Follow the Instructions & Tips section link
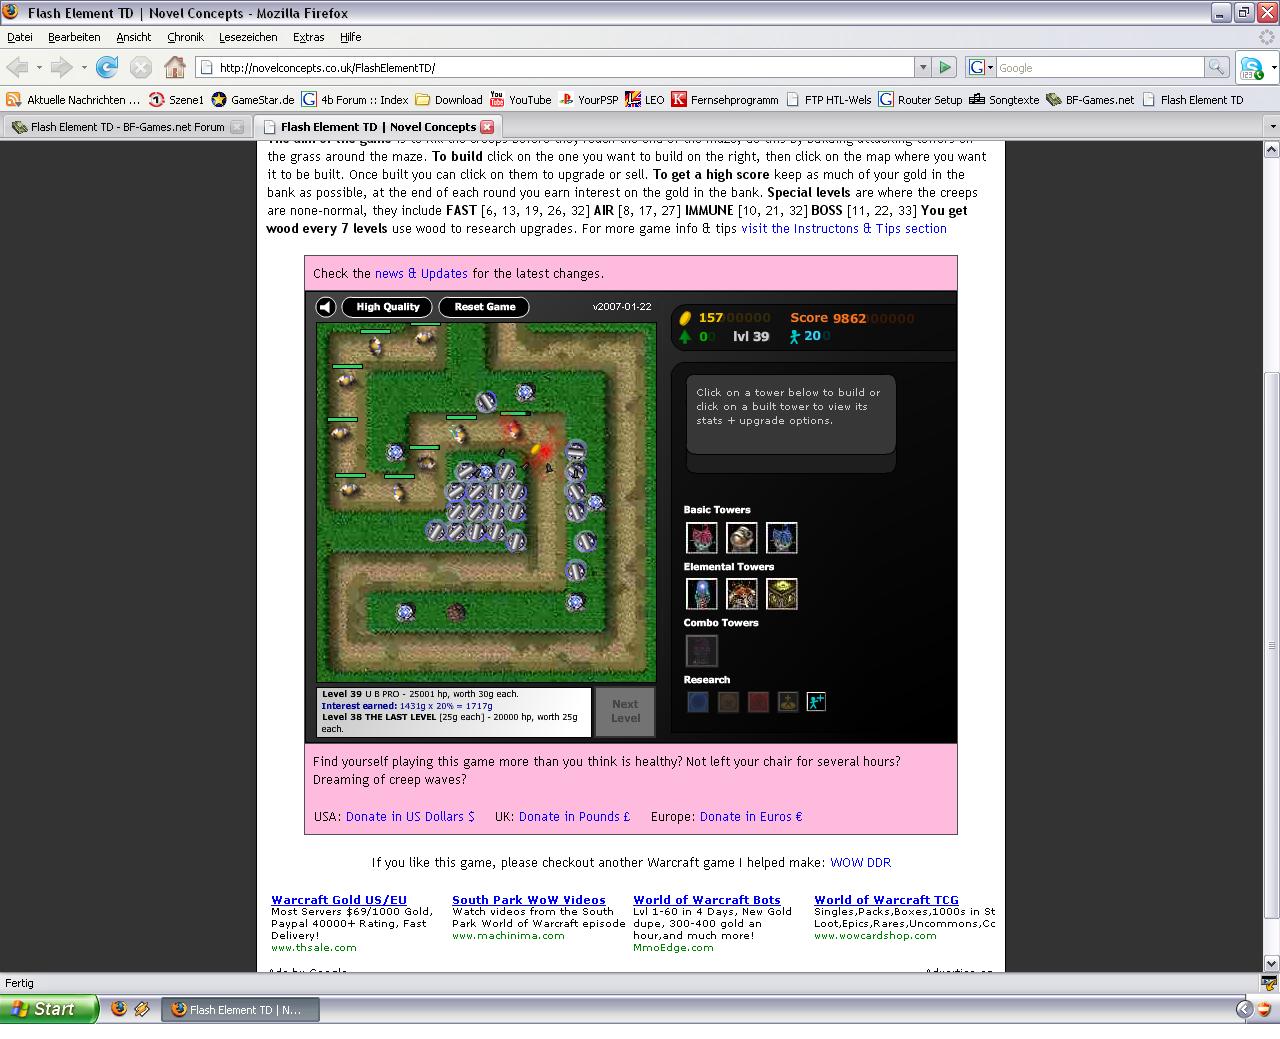Screen dimensions: 1280x1039 click(844, 228)
